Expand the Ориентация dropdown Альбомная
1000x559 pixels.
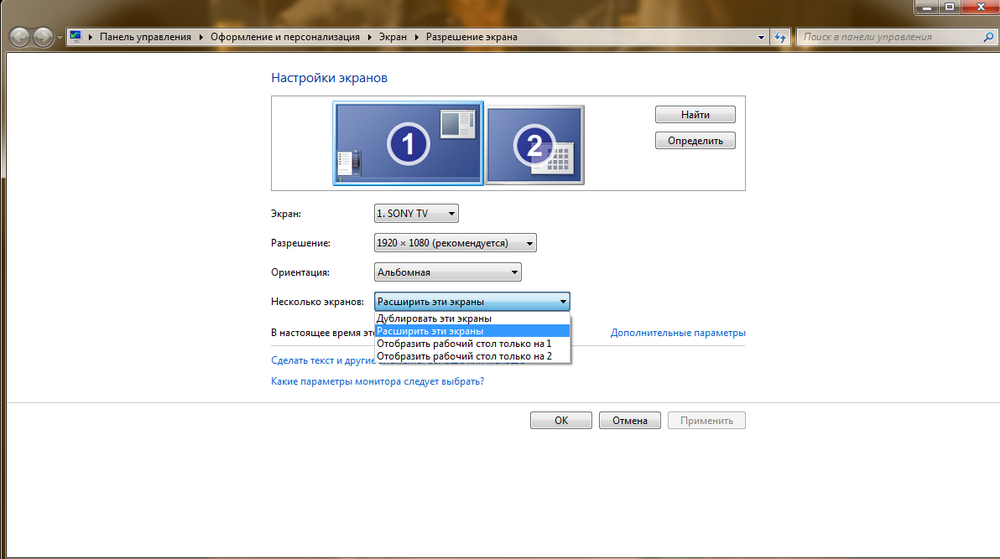coord(447,272)
